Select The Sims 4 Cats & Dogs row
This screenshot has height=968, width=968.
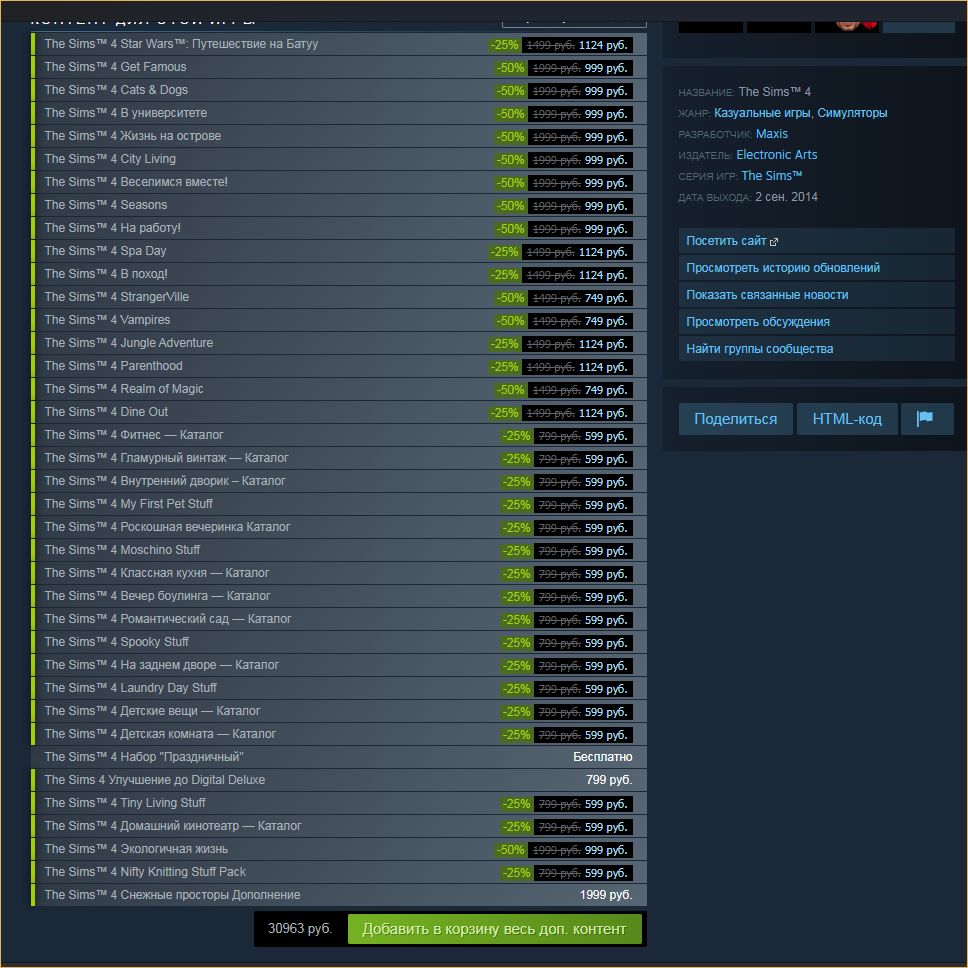pyautogui.click(x=339, y=90)
